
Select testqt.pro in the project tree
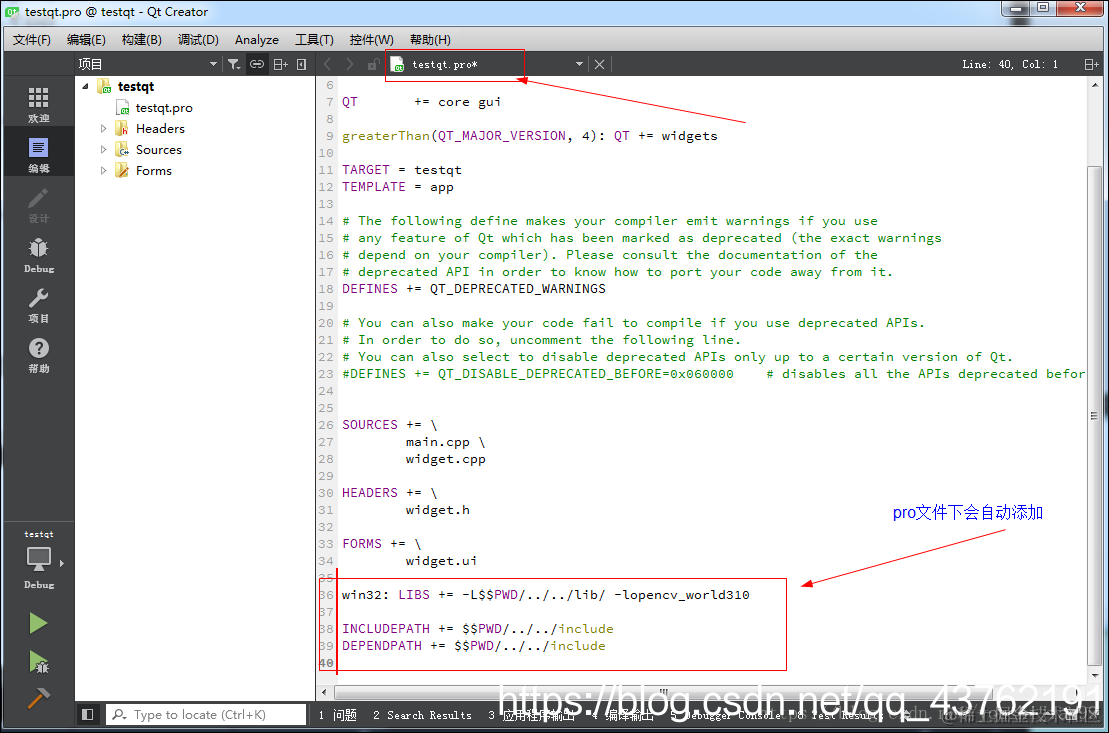click(163, 108)
